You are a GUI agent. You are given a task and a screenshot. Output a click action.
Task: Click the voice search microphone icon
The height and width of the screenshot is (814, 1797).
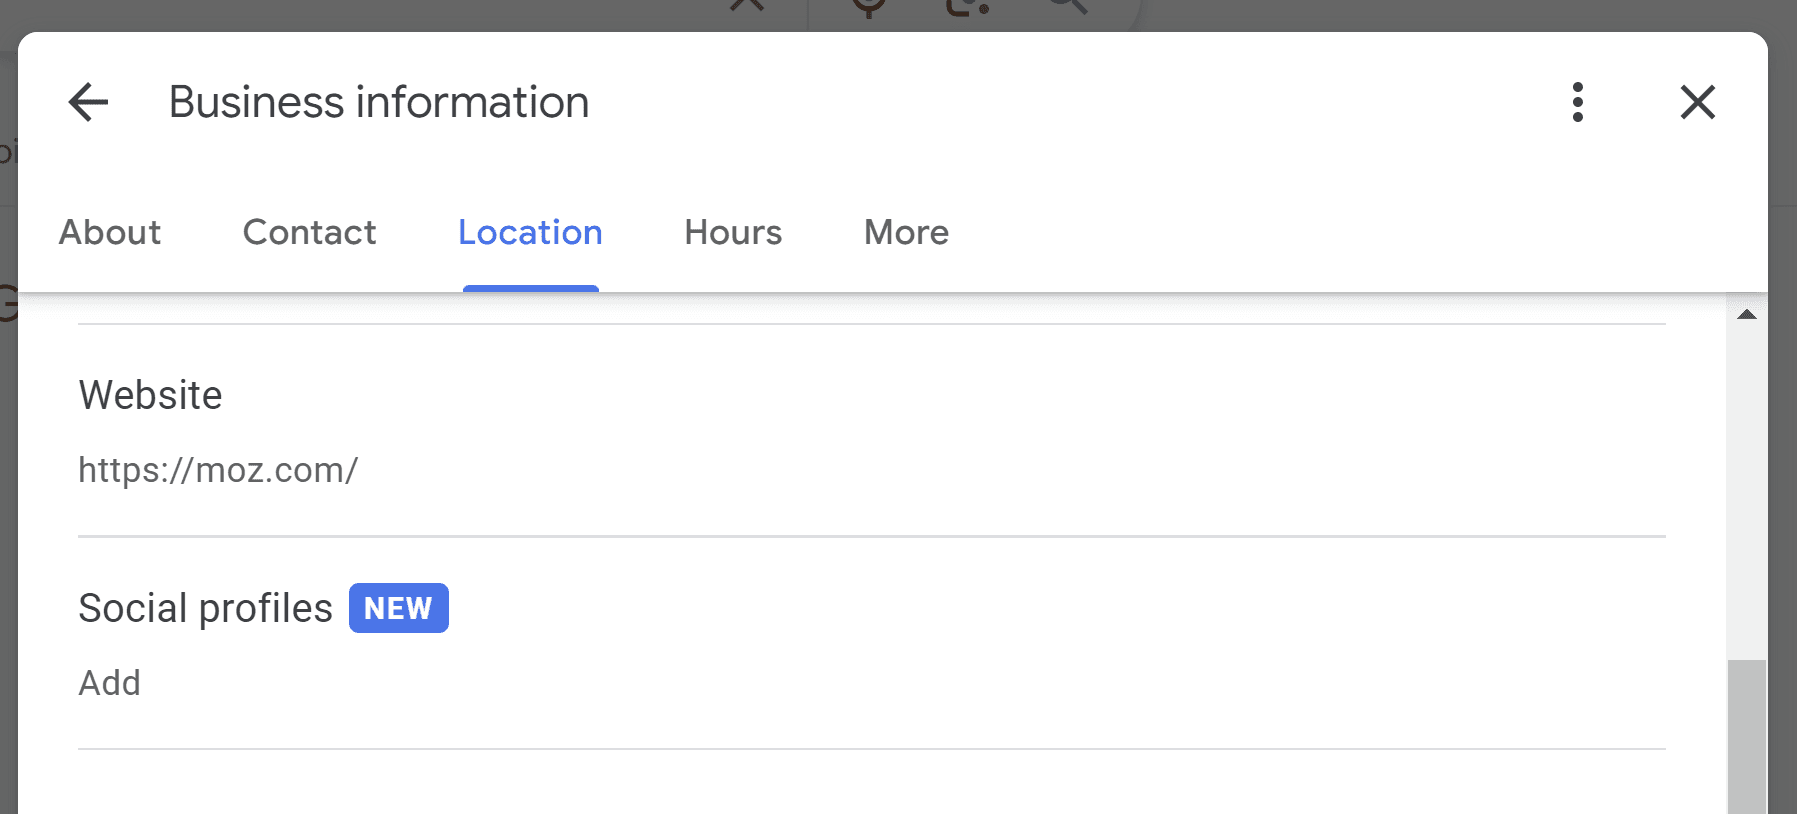pyautogui.click(x=869, y=6)
